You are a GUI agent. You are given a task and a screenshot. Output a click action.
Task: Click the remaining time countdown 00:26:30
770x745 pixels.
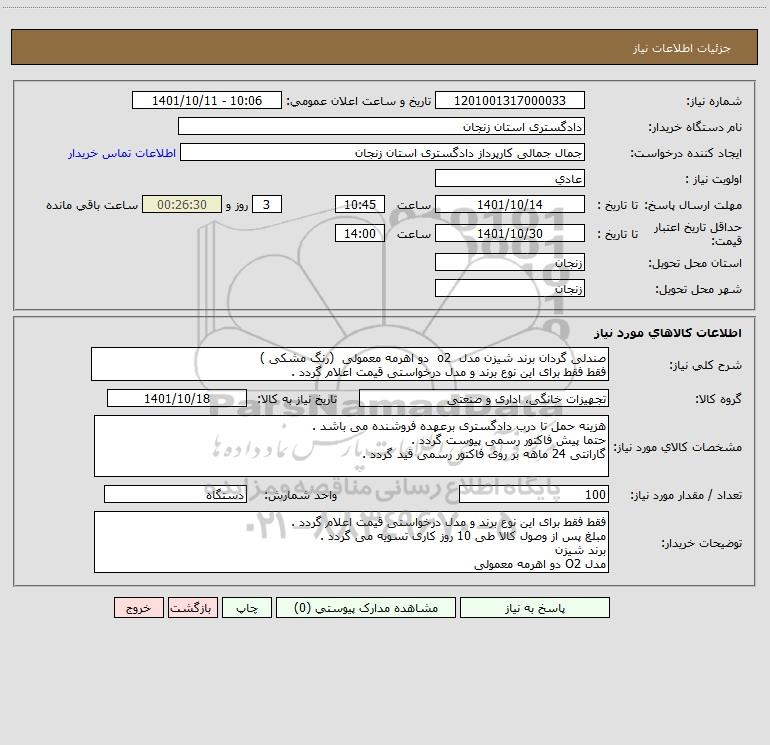(x=182, y=204)
